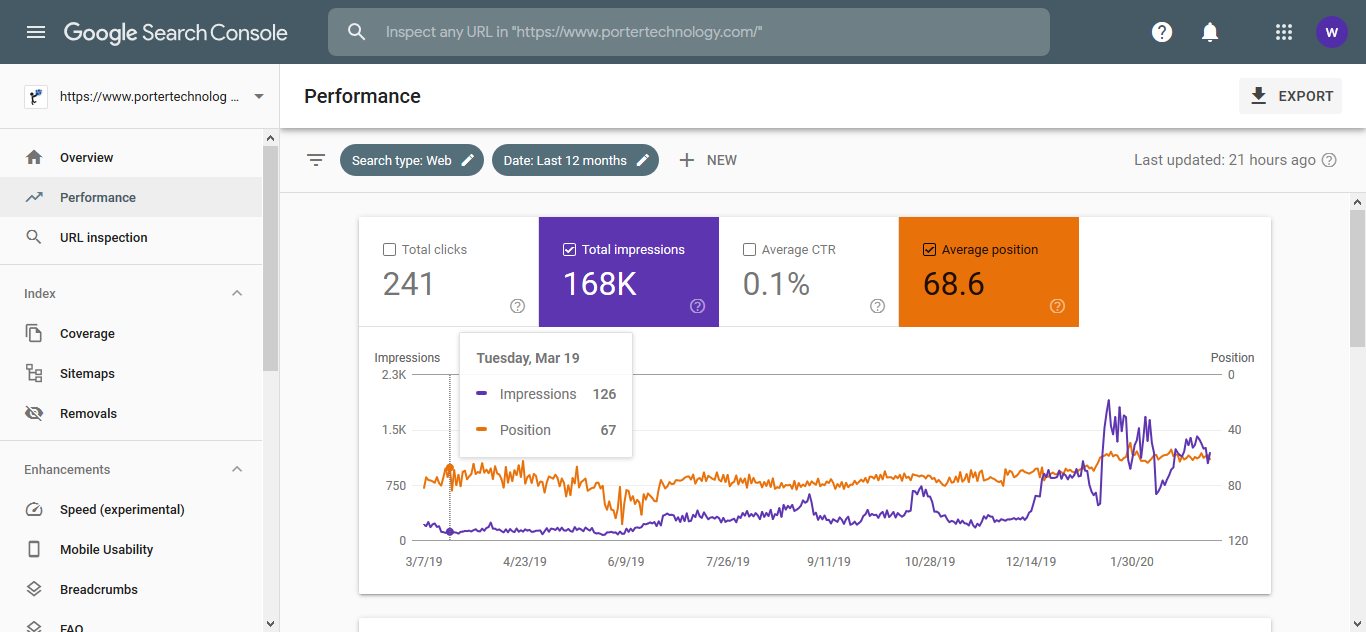This screenshot has height=632, width=1366.
Task: Click the Date: Last 12 months chip
Action: 575,160
